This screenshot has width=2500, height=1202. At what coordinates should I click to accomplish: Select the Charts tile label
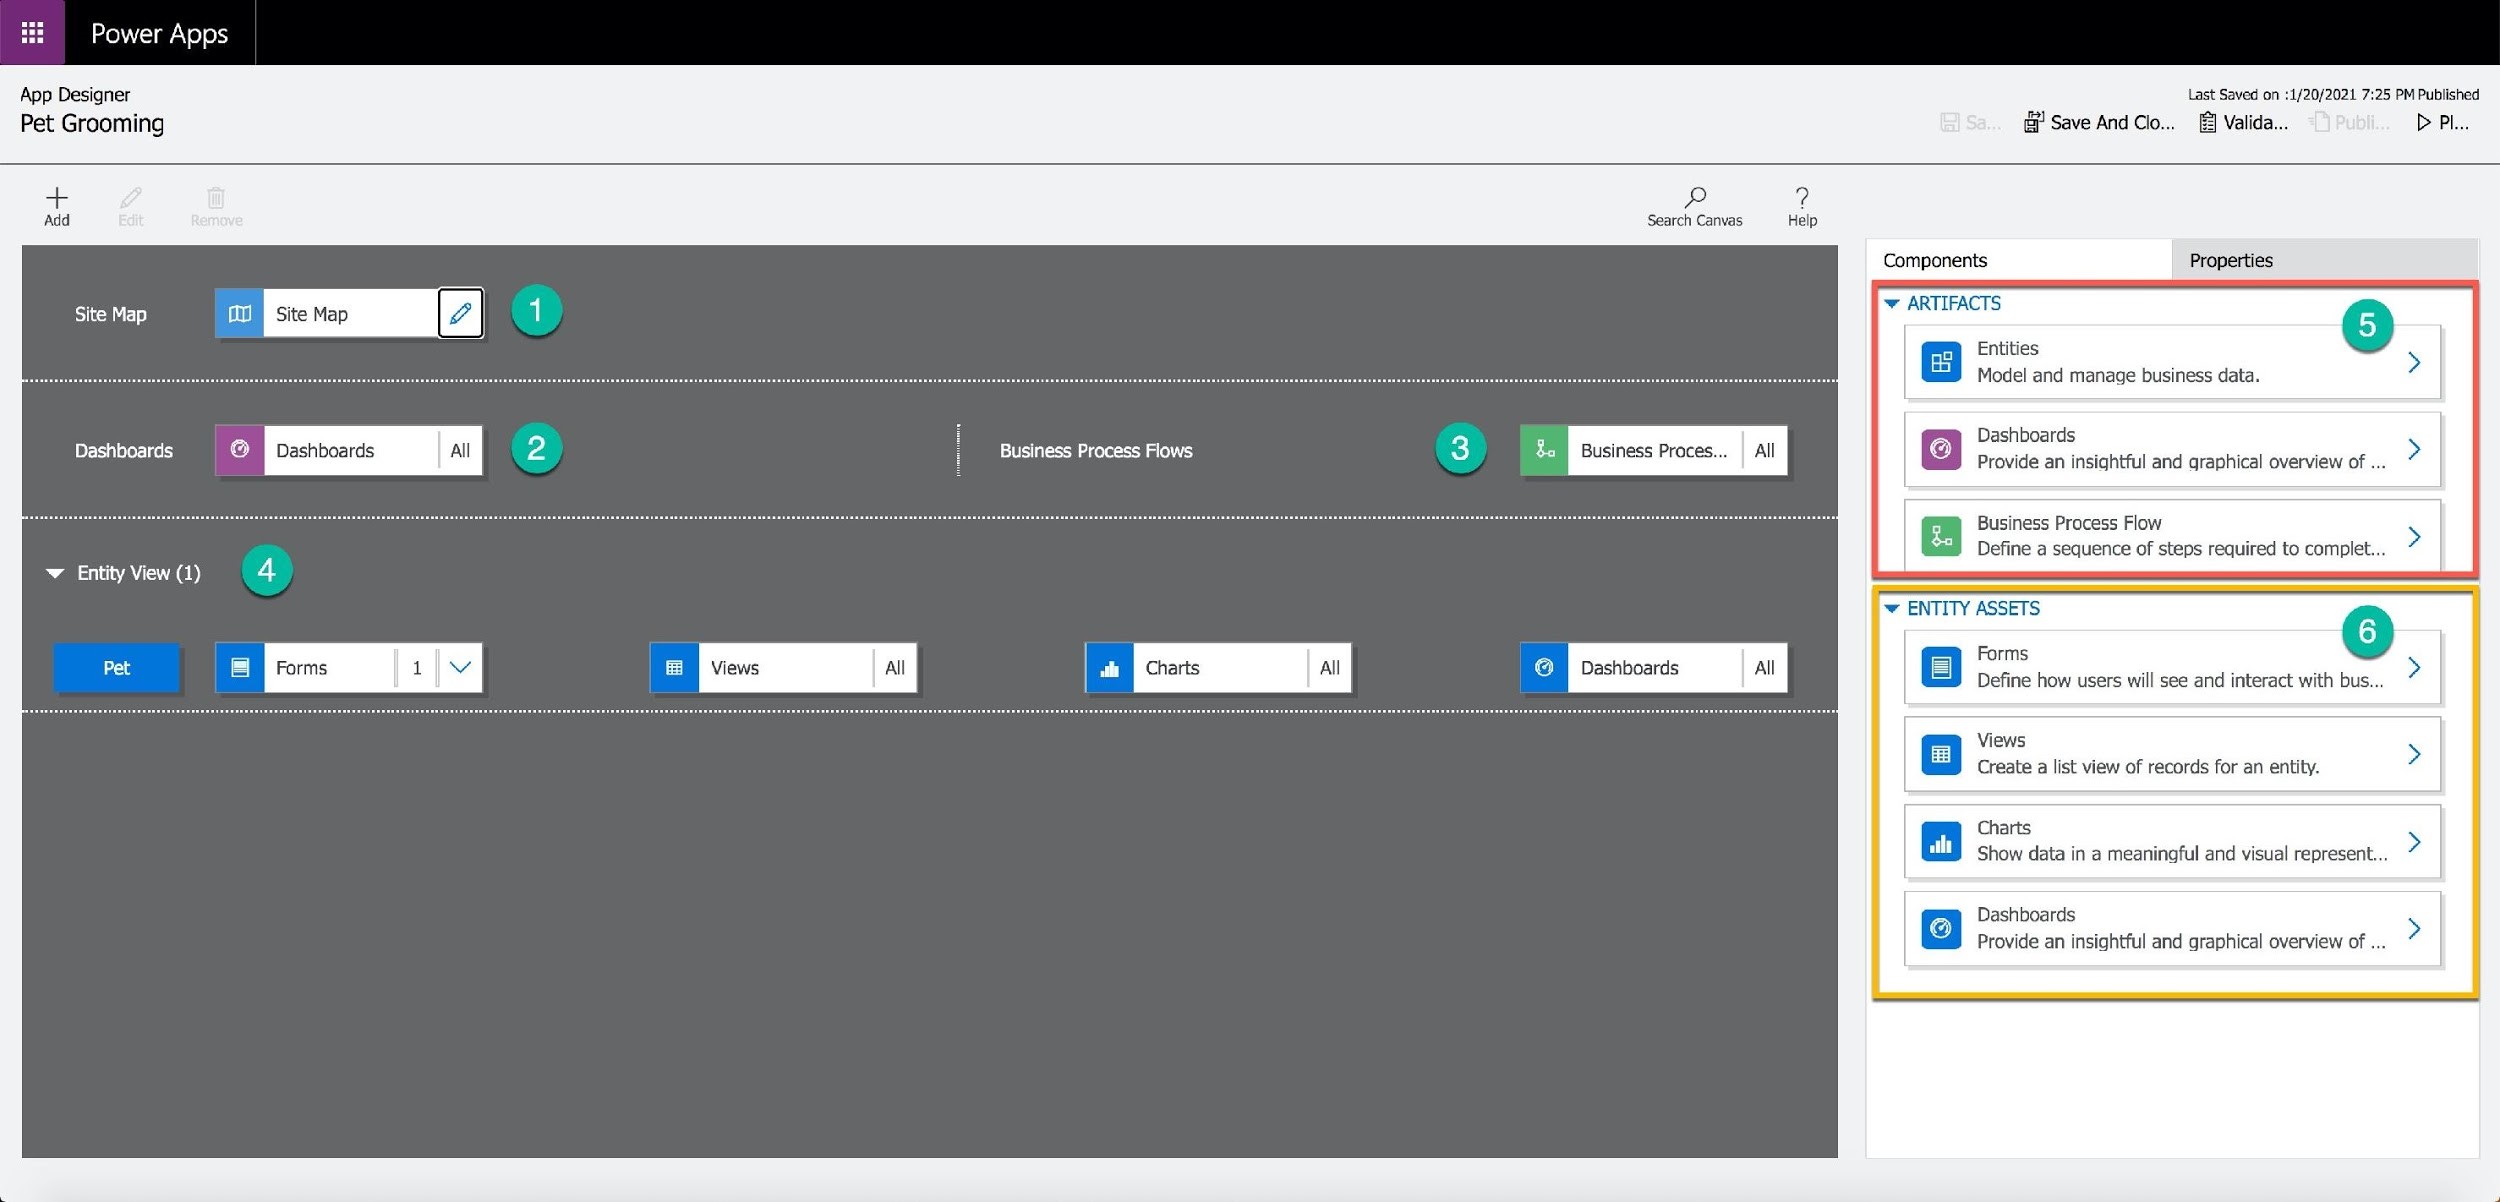pos(1172,667)
